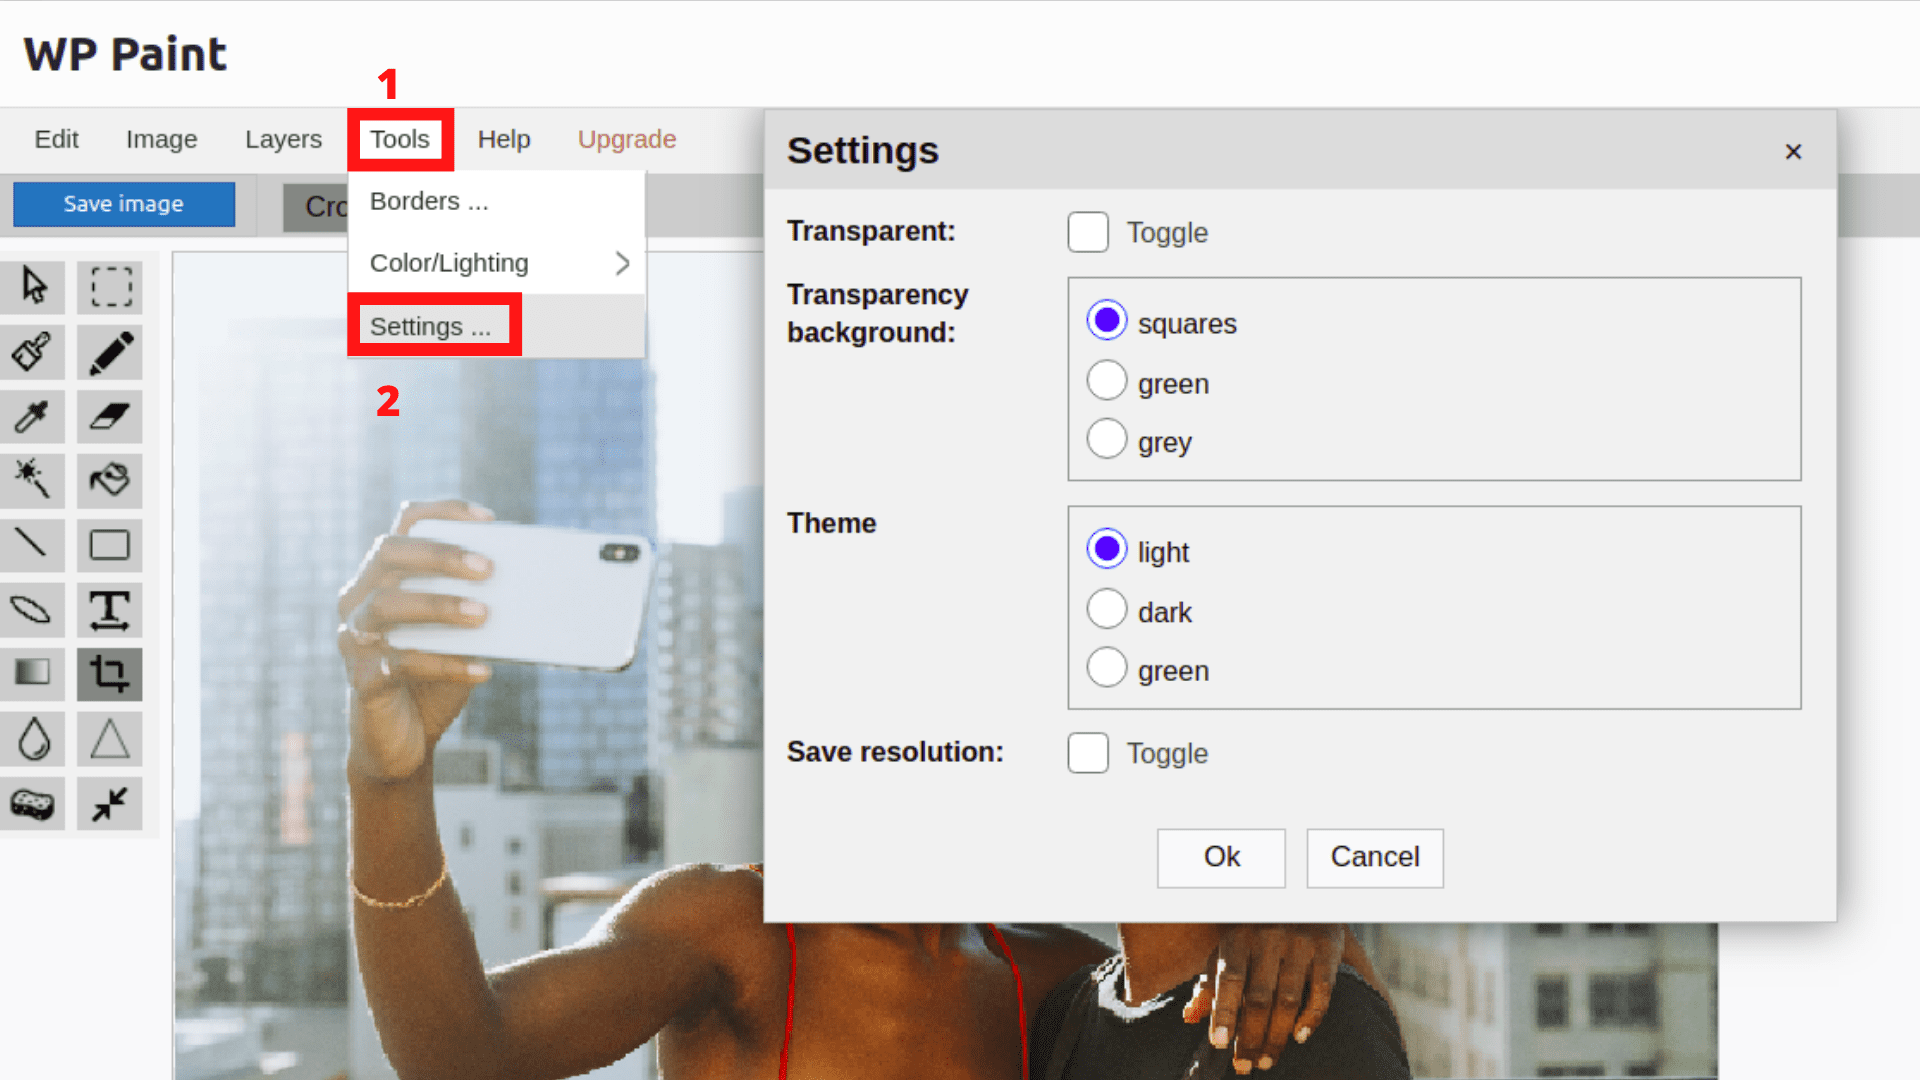Open the Help menu
The width and height of the screenshot is (1920, 1080).
pyautogui.click(x=504, y=139)
